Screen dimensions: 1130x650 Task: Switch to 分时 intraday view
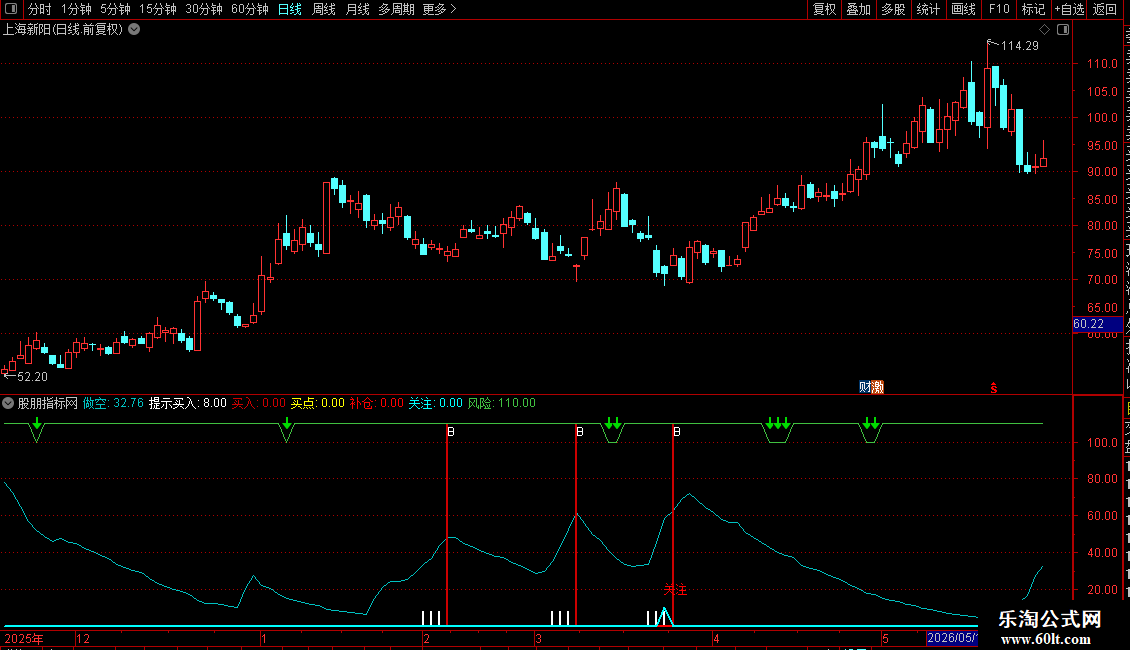pyautogui.click(x=40, y=9)
